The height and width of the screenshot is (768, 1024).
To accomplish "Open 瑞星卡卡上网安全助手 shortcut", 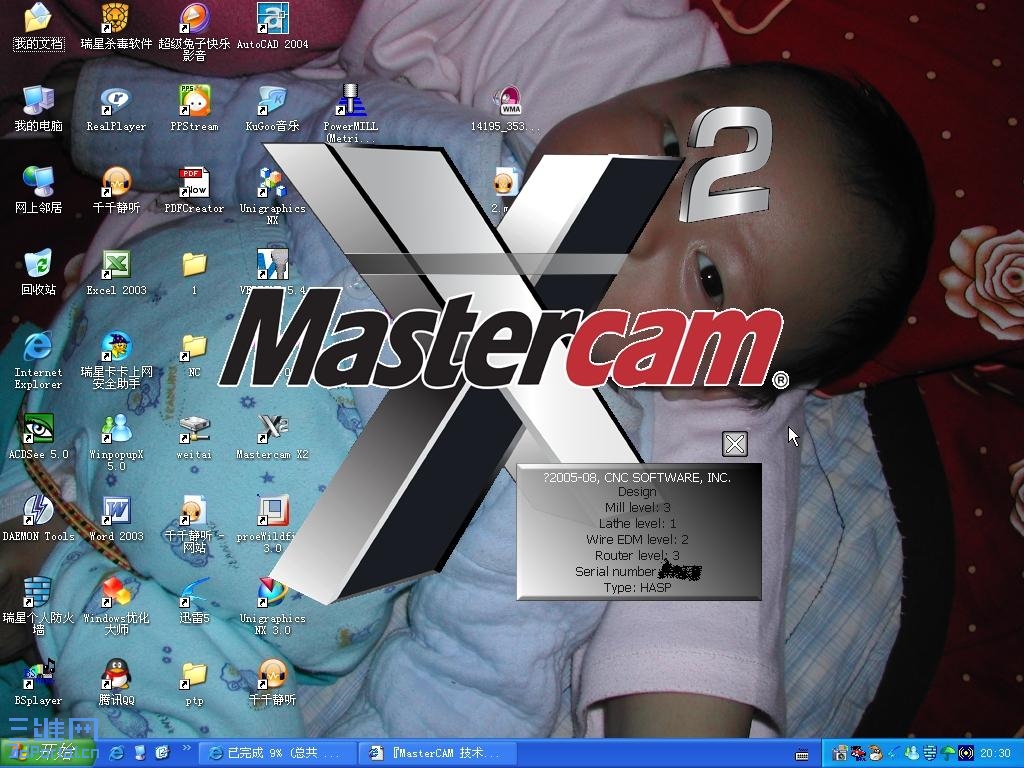I will click(116, 360).
